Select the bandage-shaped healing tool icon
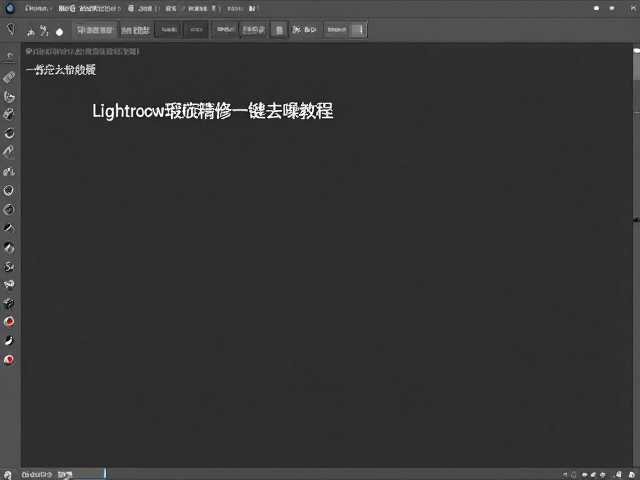Screen dimensions: 640x480 (x=9, y=77)
